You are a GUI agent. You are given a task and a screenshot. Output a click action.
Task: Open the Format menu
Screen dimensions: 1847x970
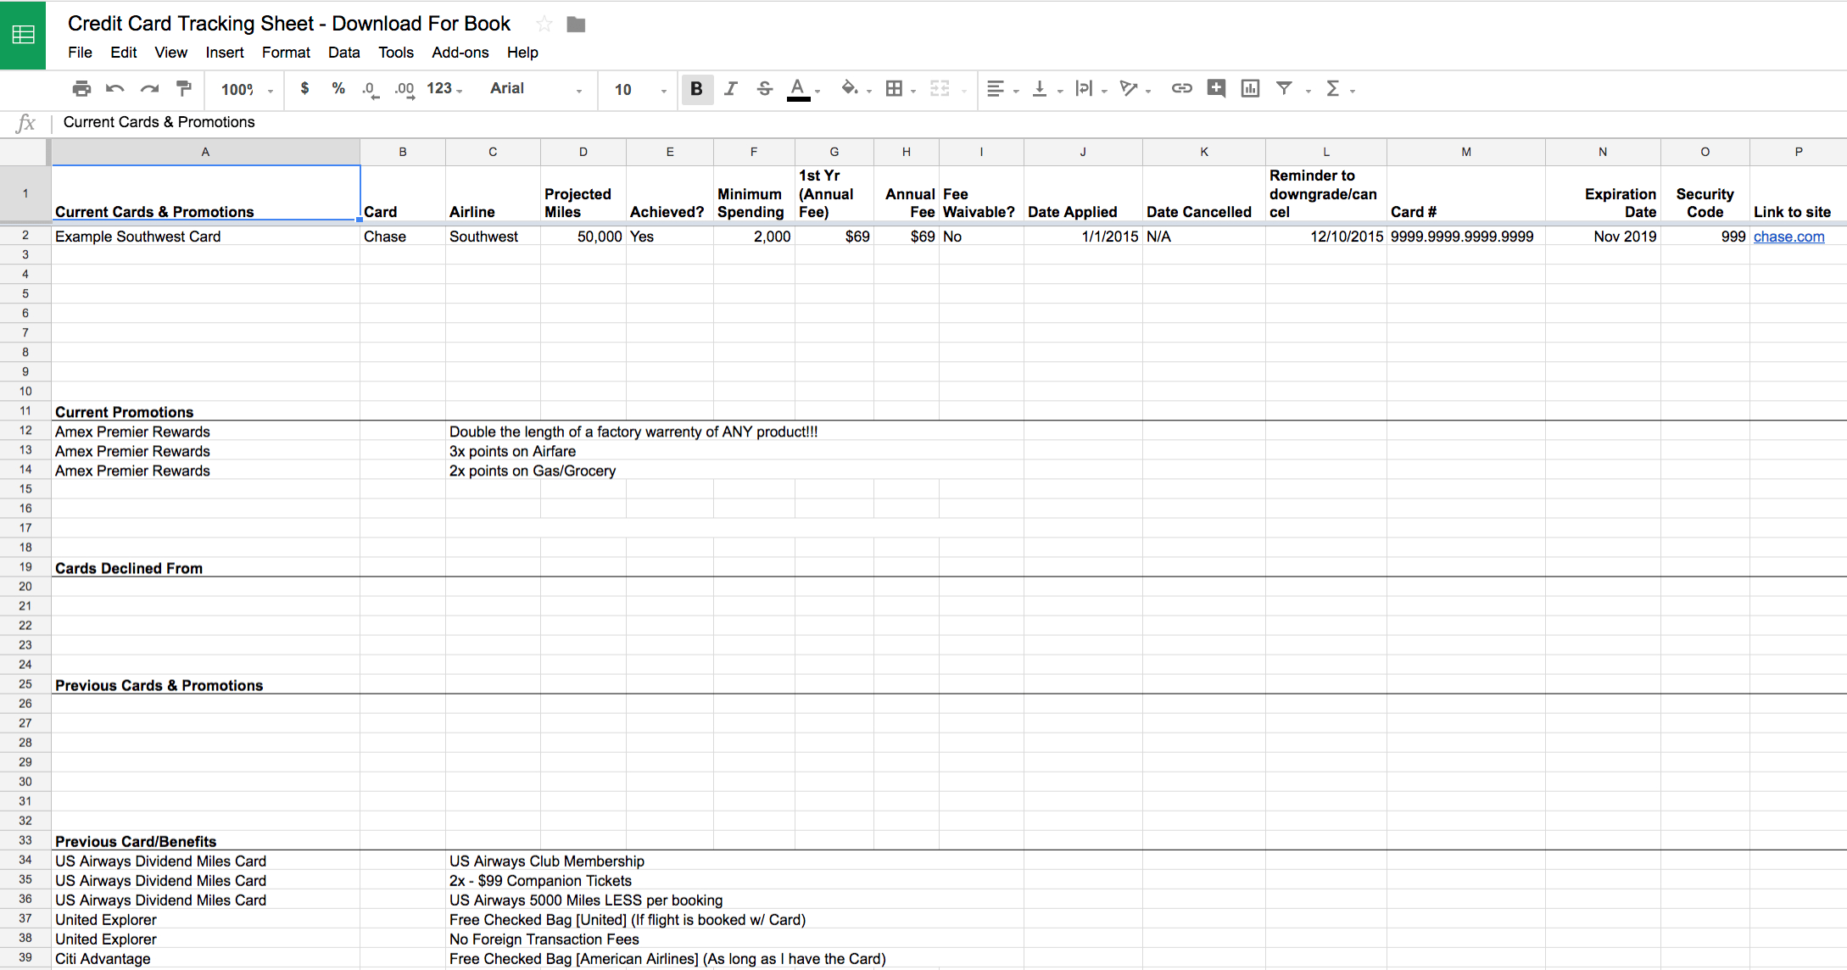coord(286,52)
